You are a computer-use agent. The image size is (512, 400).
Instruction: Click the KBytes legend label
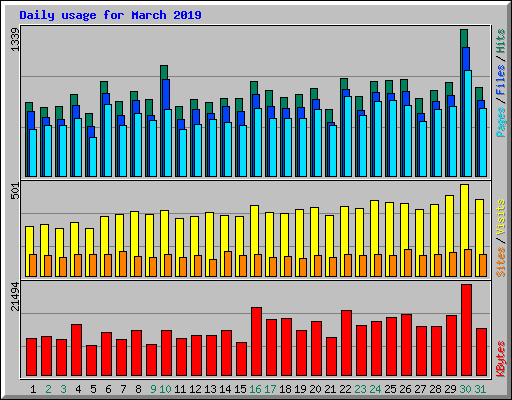500,359
